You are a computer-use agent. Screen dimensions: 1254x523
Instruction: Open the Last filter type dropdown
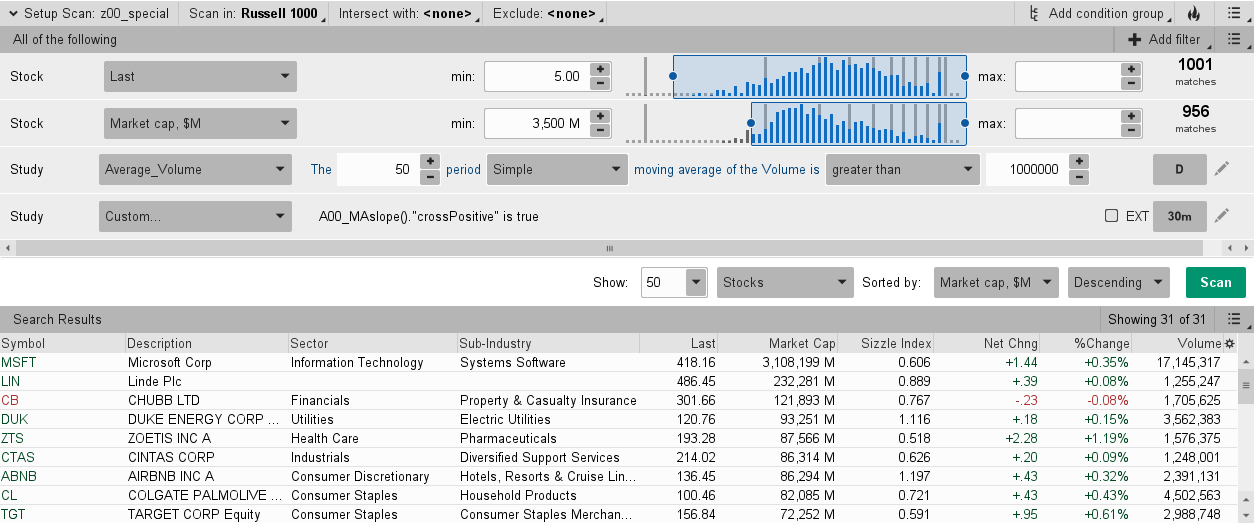coord(200,76)
